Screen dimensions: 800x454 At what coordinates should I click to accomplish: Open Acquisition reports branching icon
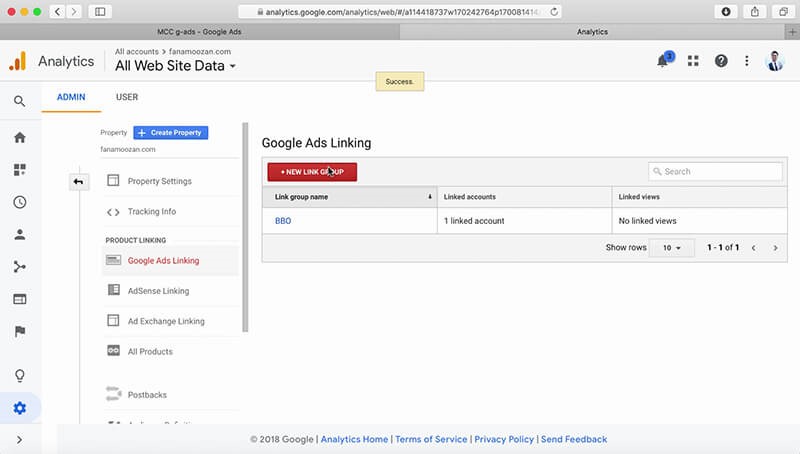(x=19, y=267)
